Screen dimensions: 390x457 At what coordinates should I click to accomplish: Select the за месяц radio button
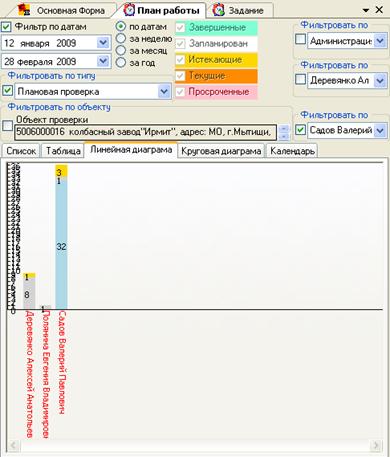pos(121,50)
